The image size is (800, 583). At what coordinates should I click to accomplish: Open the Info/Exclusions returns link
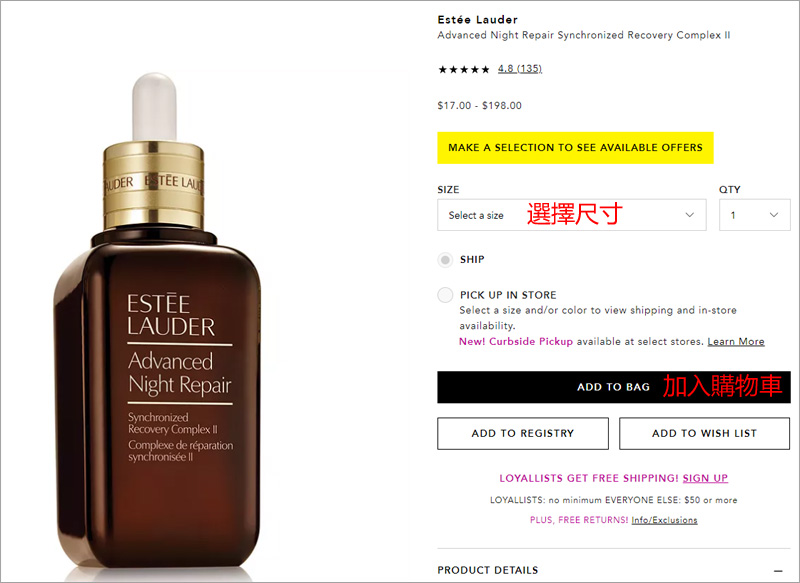coord(664,520)
